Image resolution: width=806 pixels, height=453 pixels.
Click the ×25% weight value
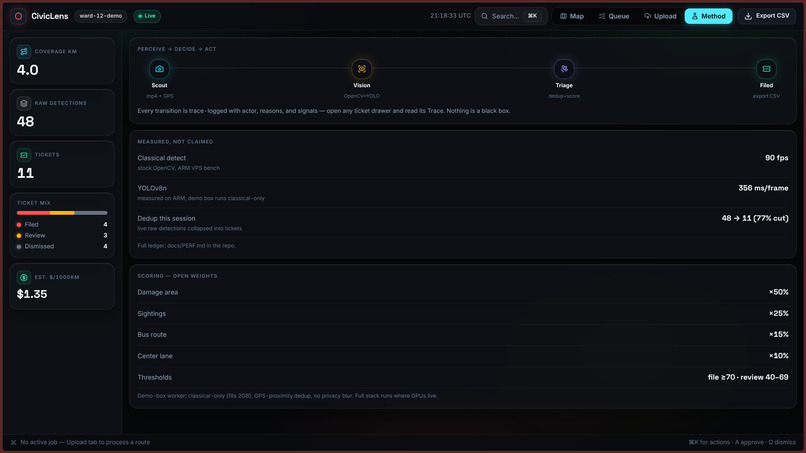click(x=779, y=314)
